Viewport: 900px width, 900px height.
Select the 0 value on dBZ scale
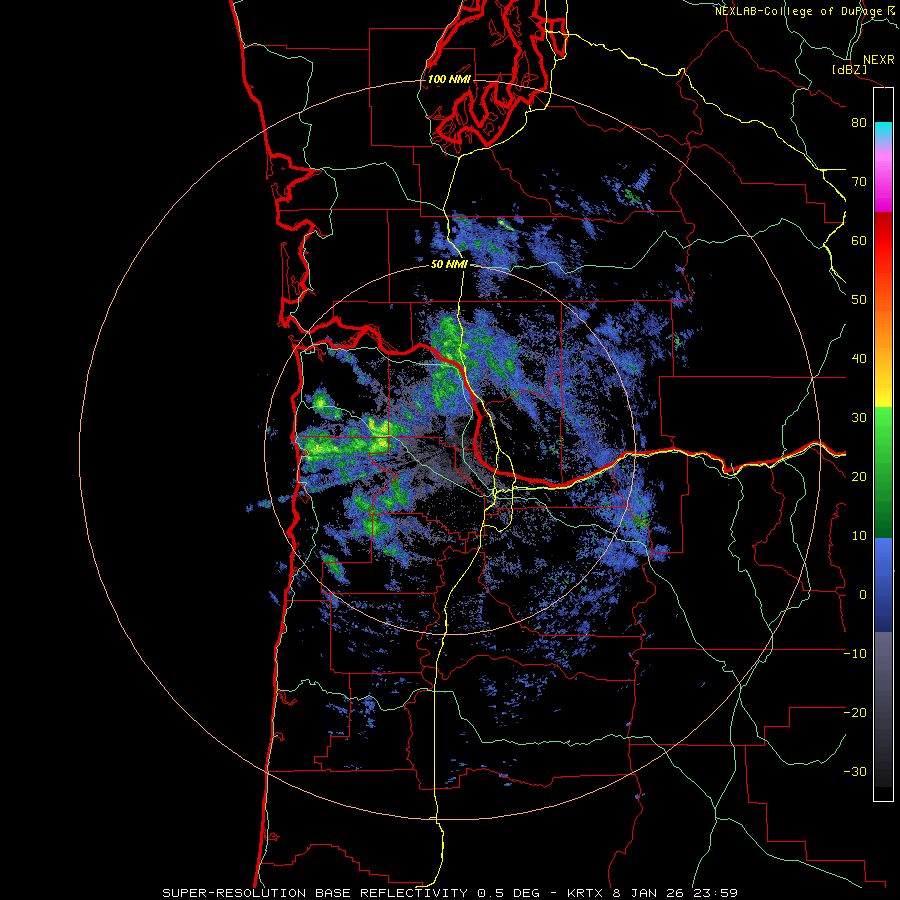click(x=863, y=595)
